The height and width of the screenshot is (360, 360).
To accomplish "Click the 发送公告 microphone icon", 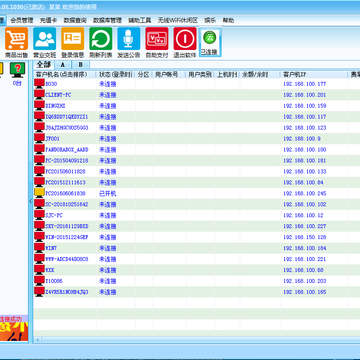I will [x=129, y=43].
